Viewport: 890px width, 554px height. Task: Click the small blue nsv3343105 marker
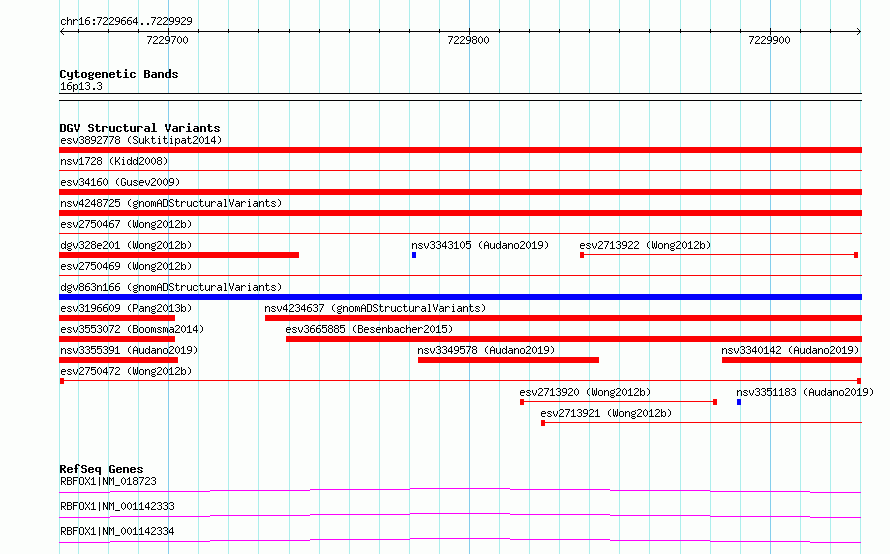[x=414, y=255]
